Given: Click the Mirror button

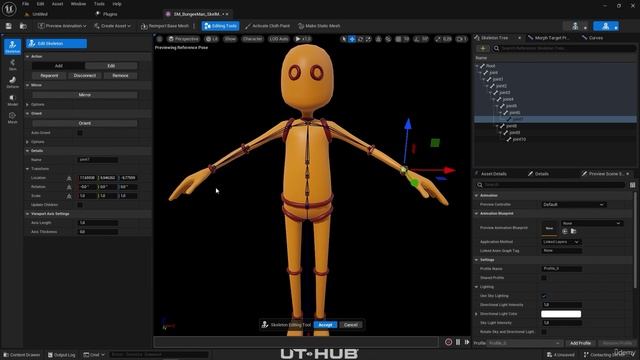Looking at the screenshot, I should (x=84, y=95).
